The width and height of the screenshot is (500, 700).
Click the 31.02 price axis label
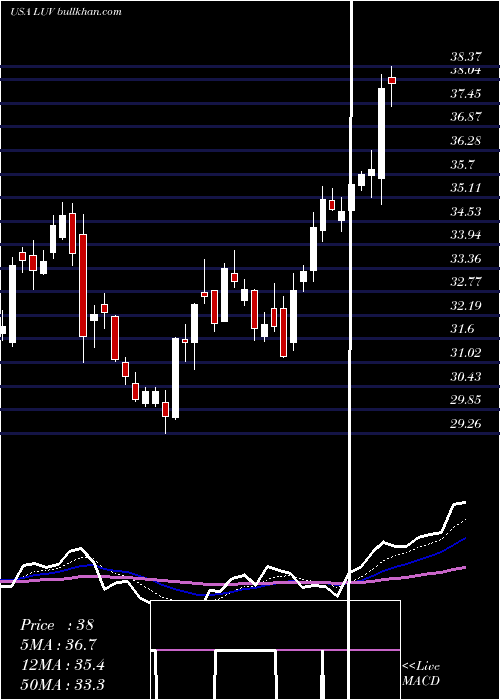(x=466, y=353)
